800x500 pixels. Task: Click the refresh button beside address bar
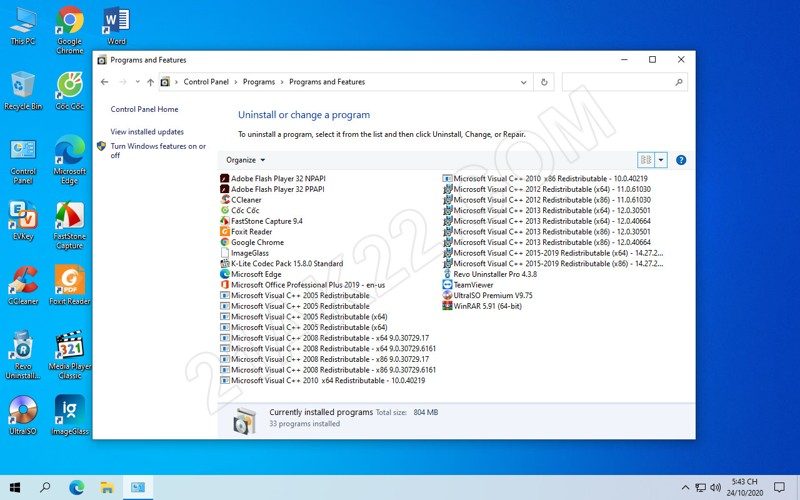tap(544, 82)
